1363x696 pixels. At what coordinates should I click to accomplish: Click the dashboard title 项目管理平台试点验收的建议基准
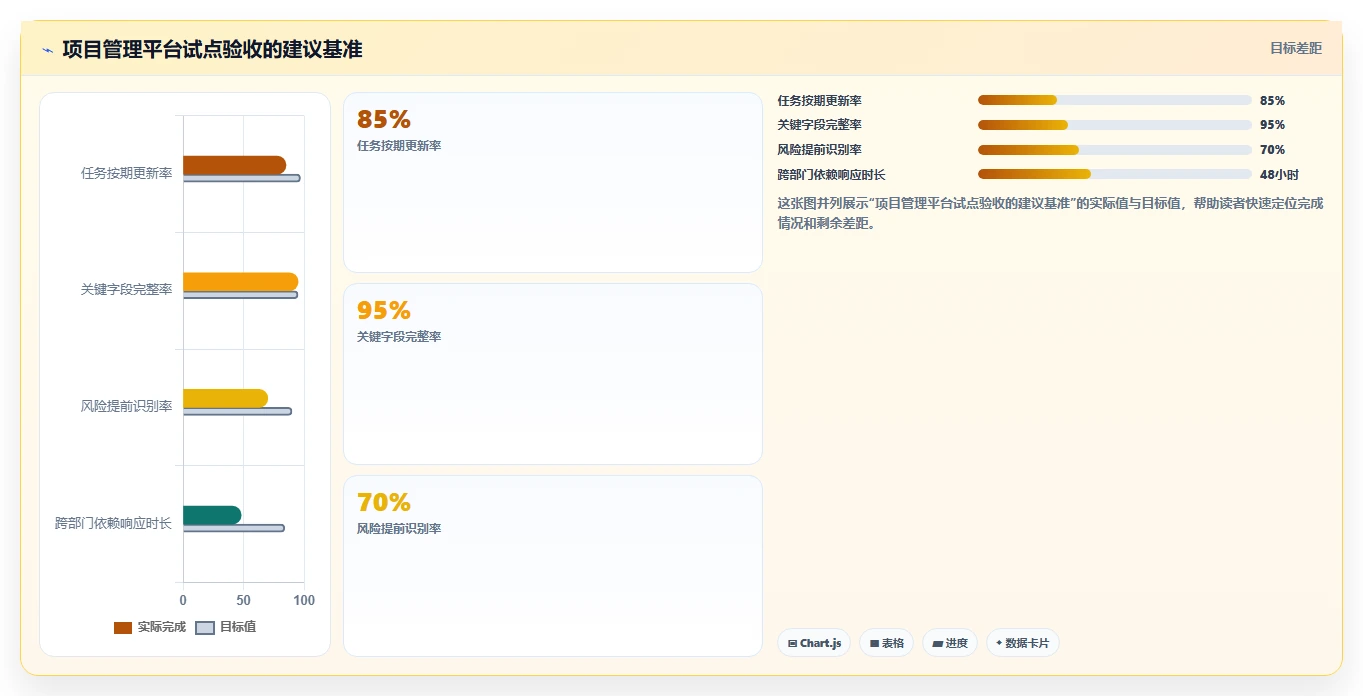click(x=212, y=49)
